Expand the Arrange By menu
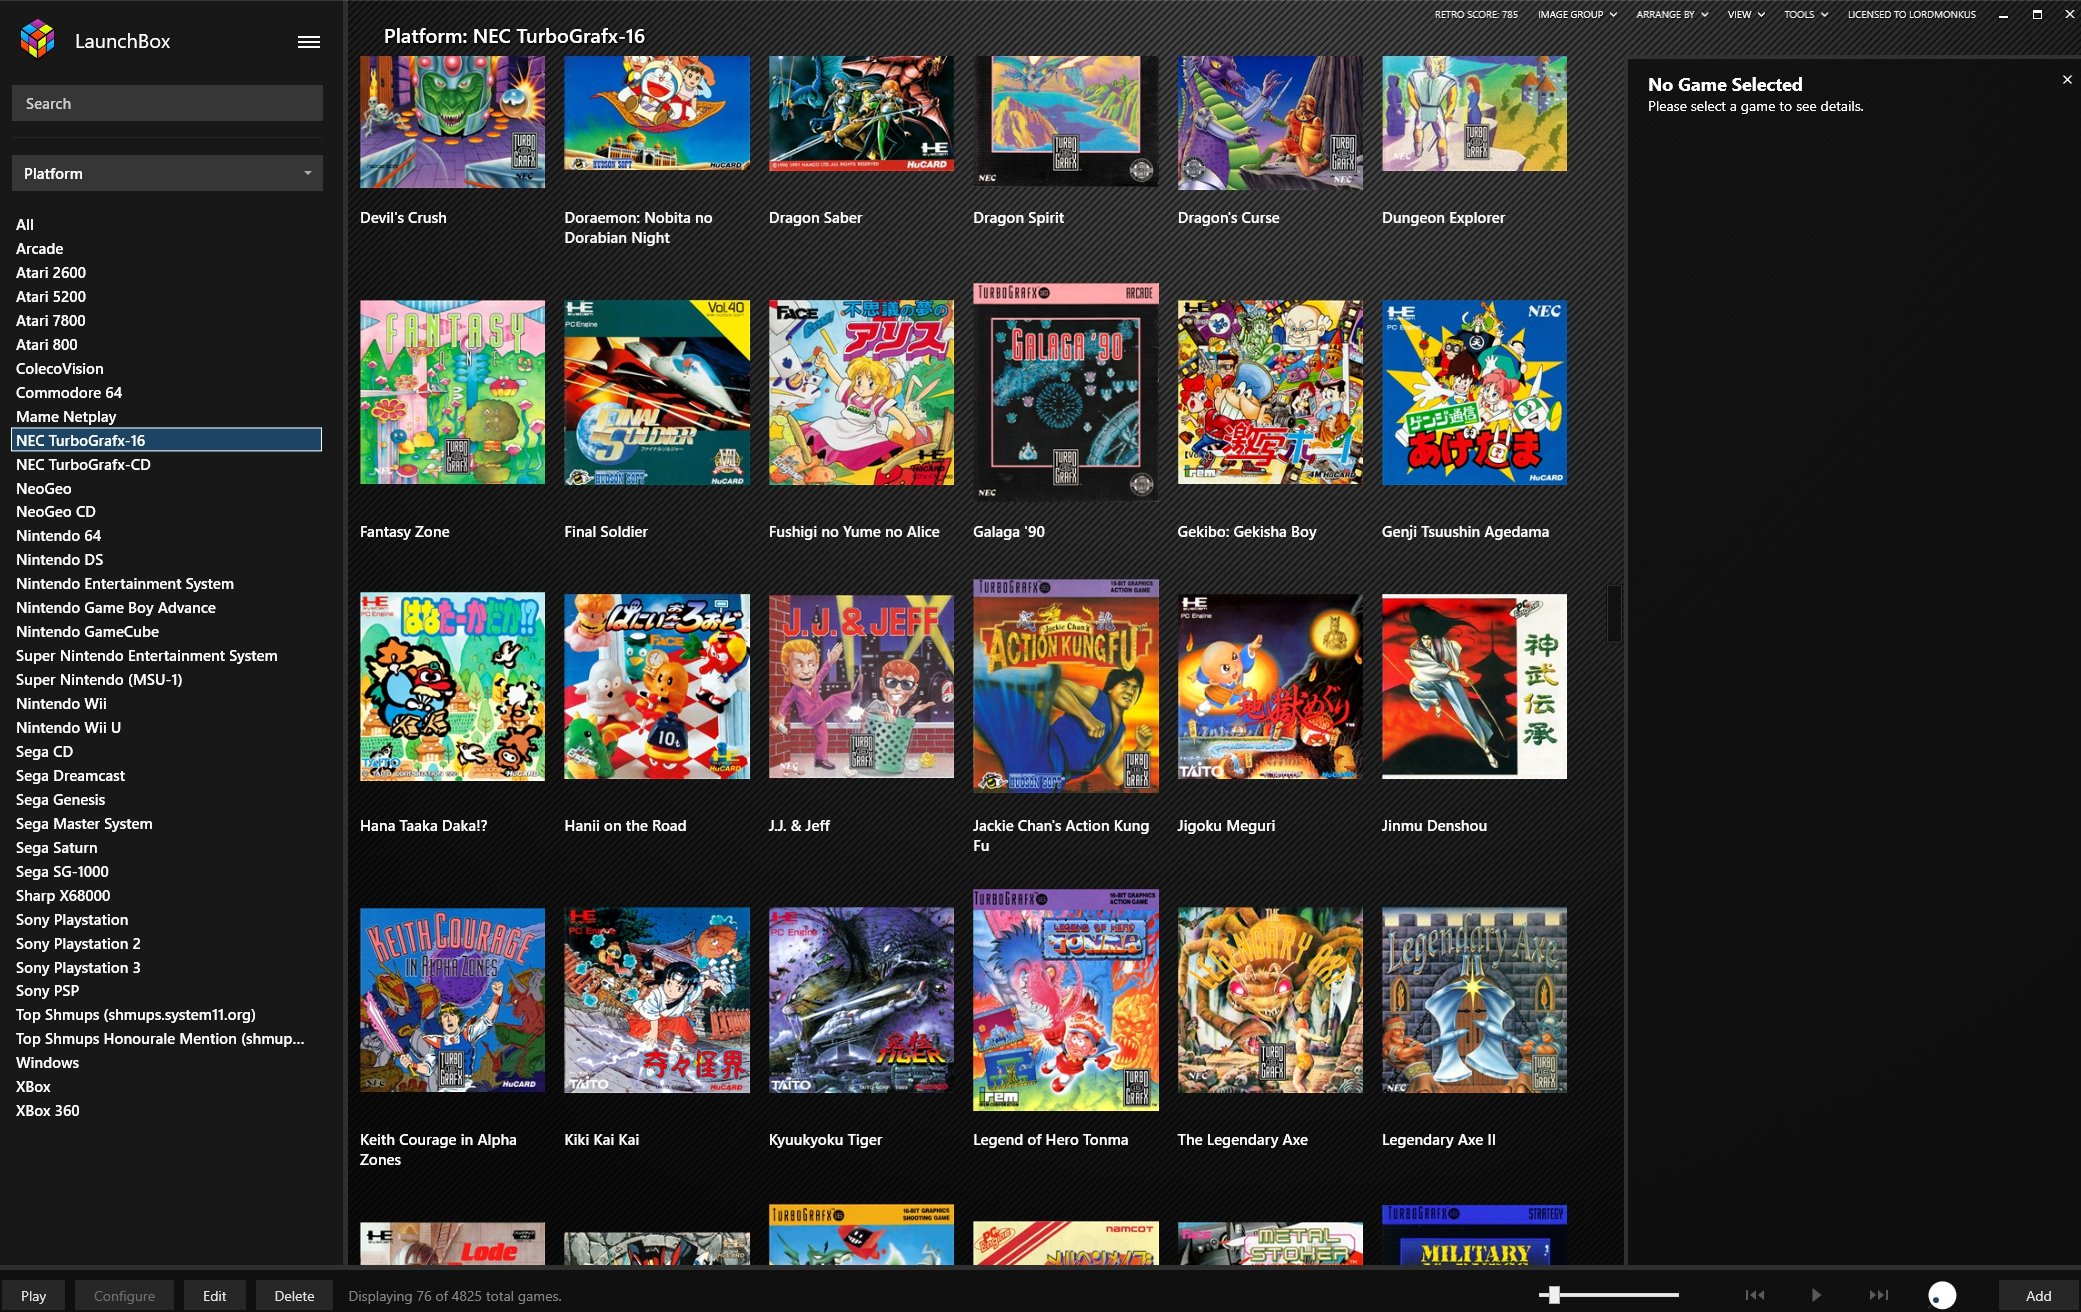The image size is (2081, 1312). [1672, 14]
